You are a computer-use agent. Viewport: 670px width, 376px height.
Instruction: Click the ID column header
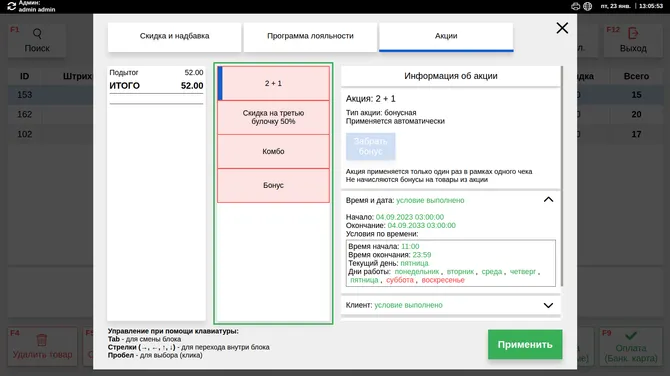pyautogui.click(x=24, y=76)
